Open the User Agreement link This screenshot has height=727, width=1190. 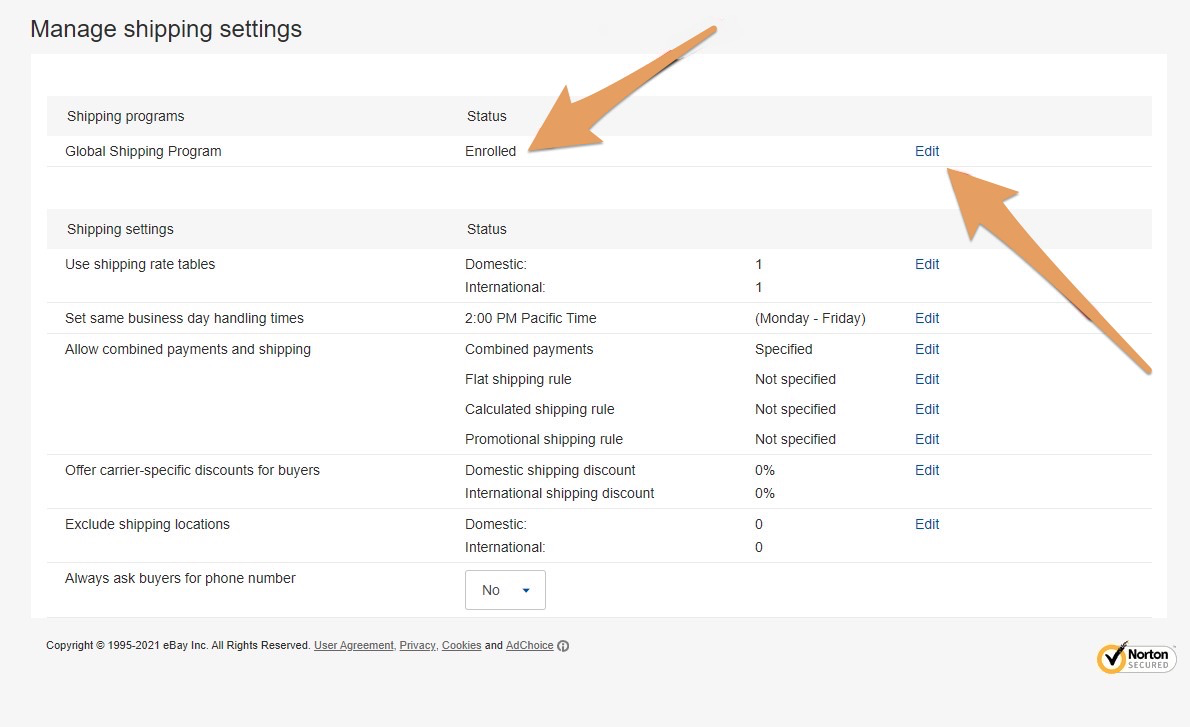(x=354, y=645)
